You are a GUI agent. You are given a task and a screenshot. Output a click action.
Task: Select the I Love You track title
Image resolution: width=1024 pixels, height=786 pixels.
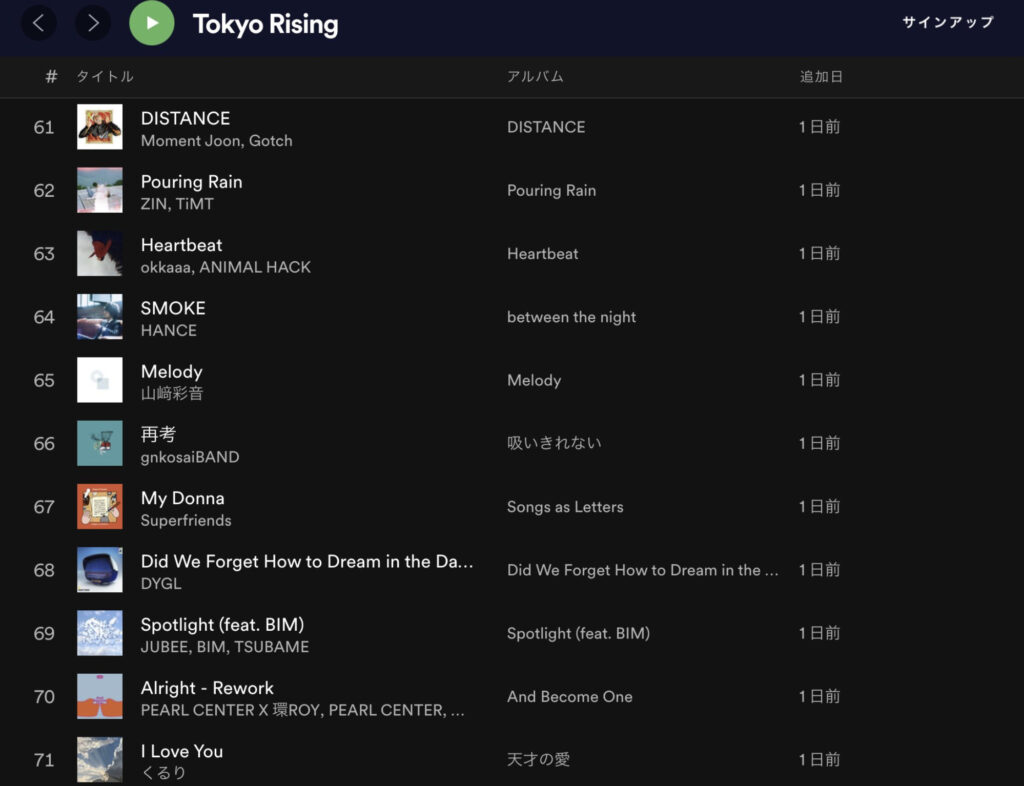coord(182,751)
